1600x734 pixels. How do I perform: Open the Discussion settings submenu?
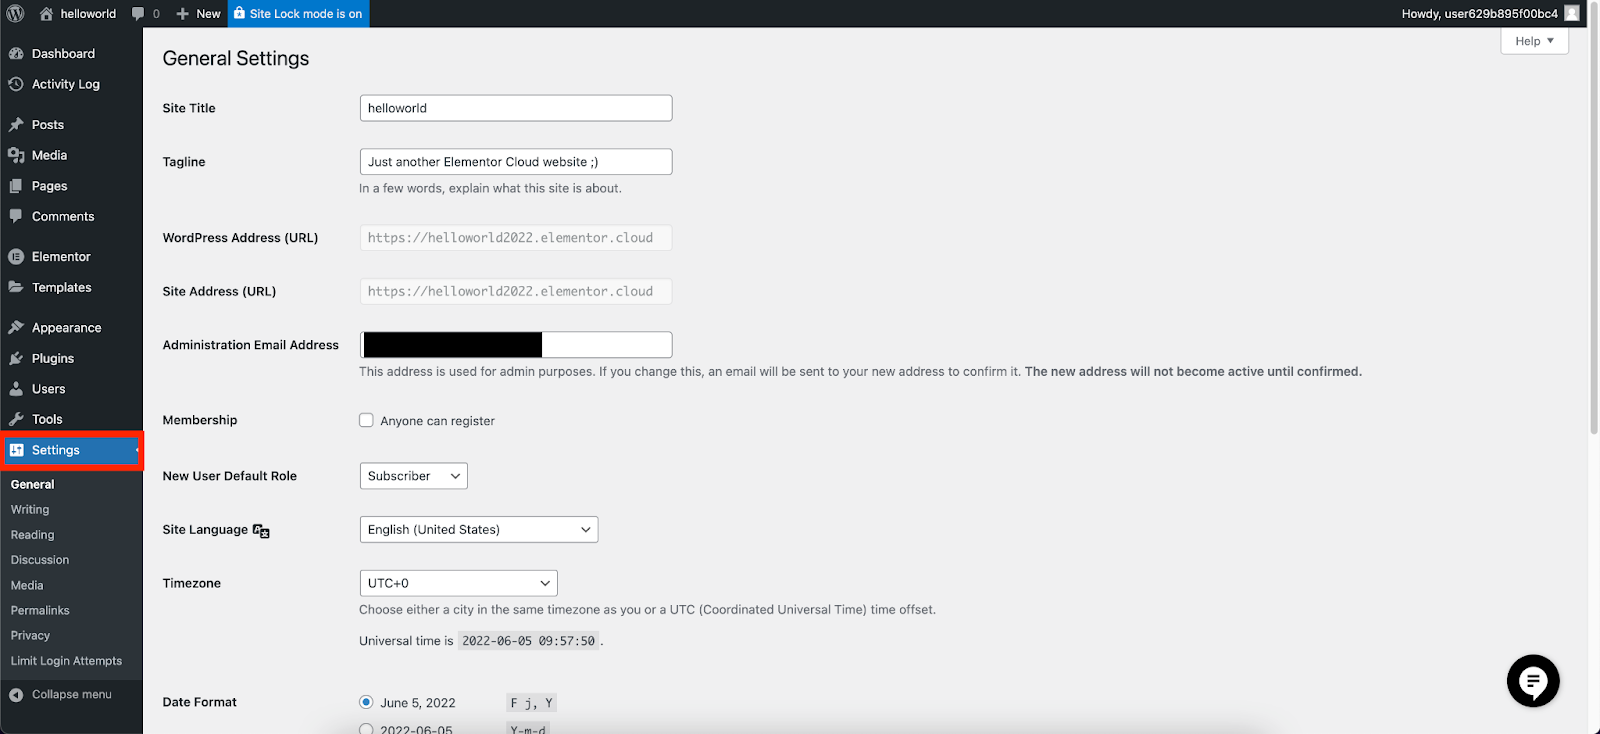point(40,560)
